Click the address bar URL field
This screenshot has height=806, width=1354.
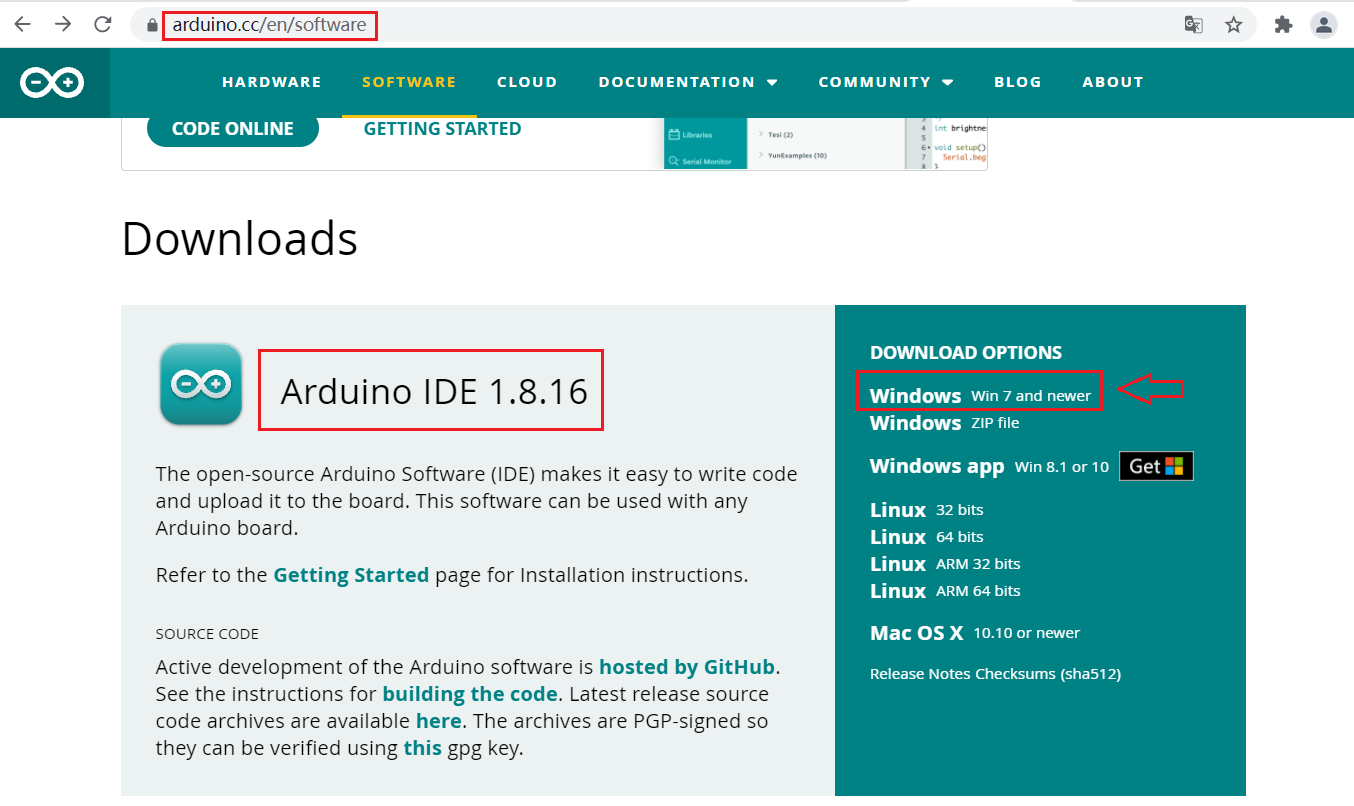(650, 24)
